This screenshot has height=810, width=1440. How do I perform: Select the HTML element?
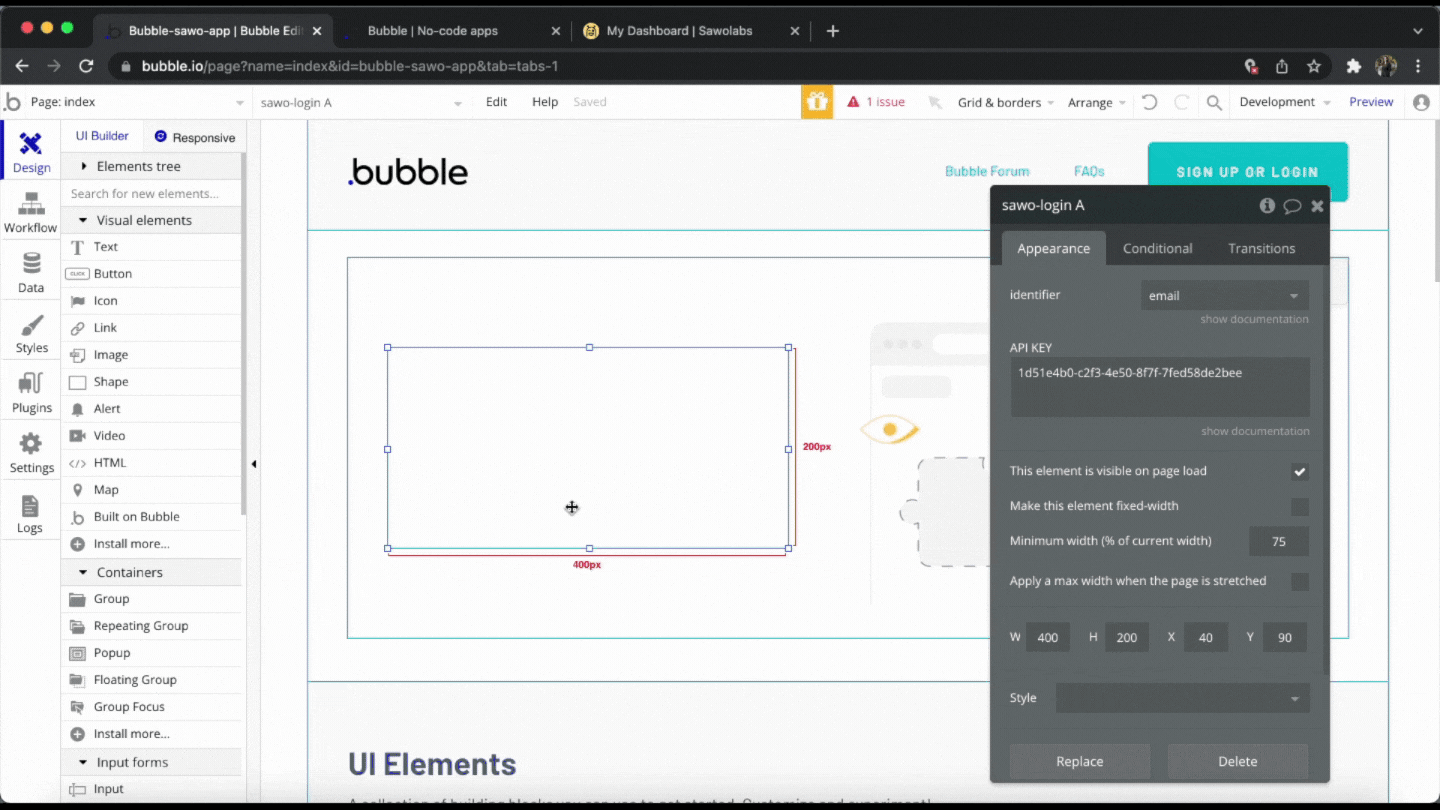(x=152, y=462)
